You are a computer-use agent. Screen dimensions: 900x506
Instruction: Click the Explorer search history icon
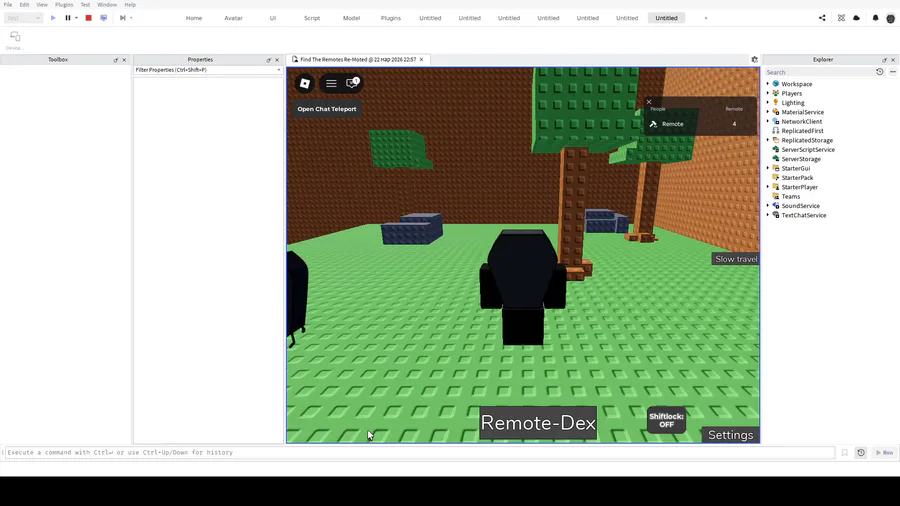[879, 72]
